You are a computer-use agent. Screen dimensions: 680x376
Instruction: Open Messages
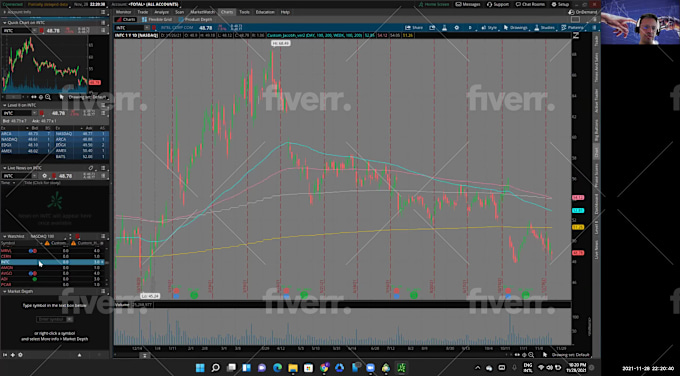pyautogui.click(x=468, y=4)
